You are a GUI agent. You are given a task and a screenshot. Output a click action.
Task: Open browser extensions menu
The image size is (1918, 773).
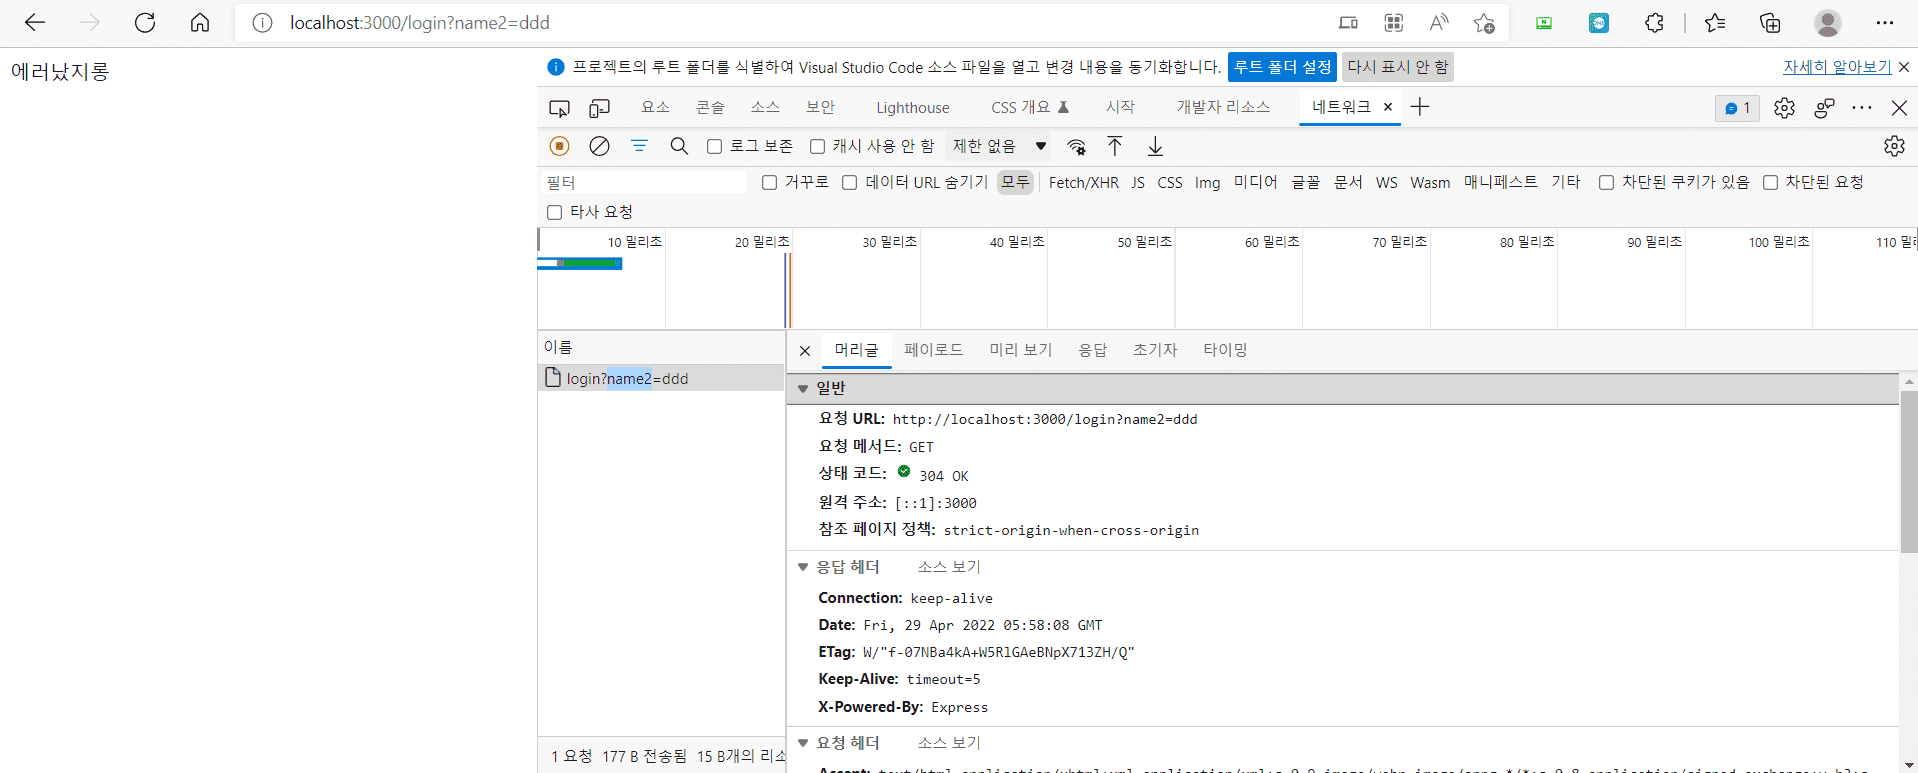(x=1654, y=22)
